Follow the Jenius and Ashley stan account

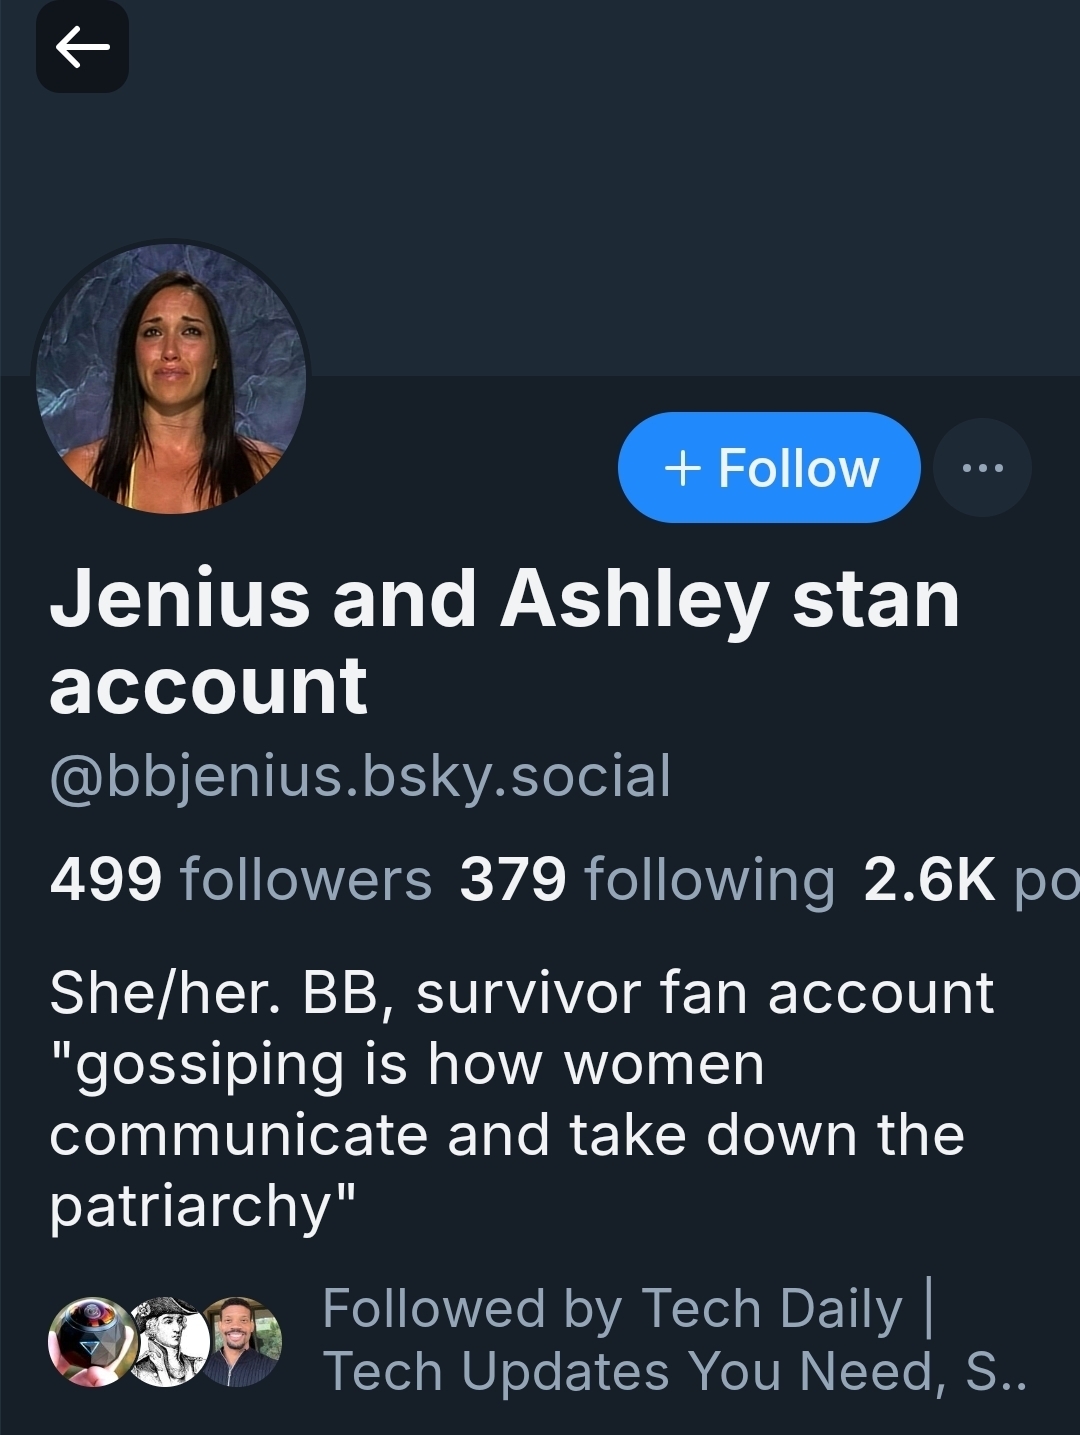(769, 467)
